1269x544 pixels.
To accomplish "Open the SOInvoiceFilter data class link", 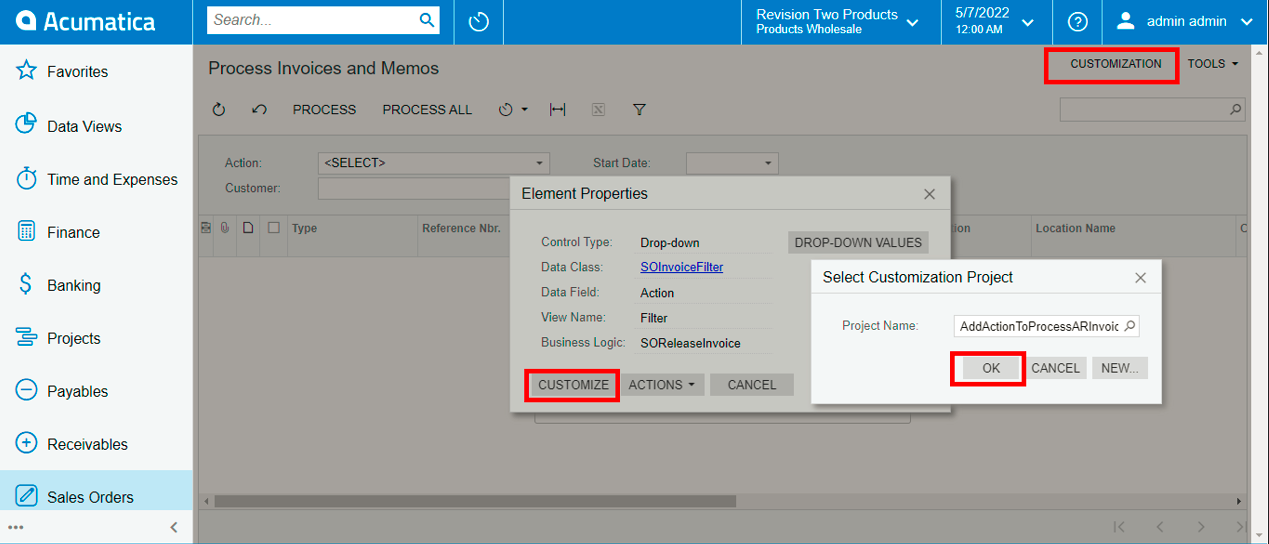I will pos(681,267).
